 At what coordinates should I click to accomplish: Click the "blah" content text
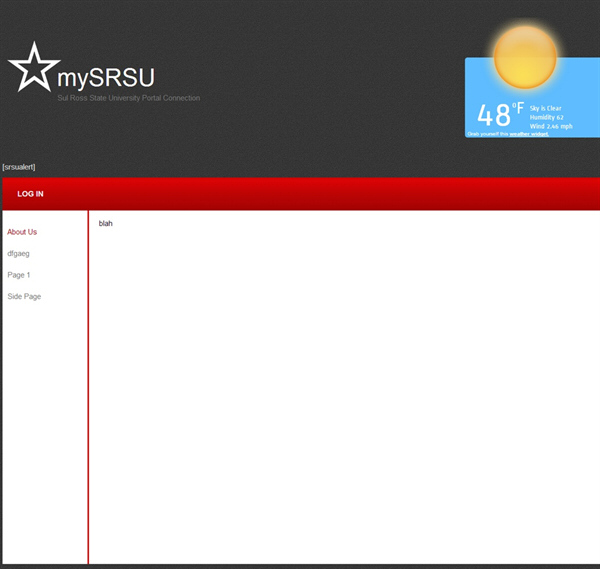[106, 223]
